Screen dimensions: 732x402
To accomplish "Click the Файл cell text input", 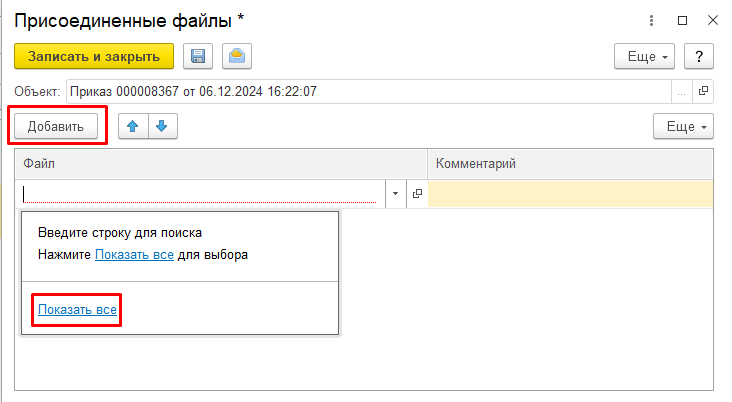I will [200, 194].
